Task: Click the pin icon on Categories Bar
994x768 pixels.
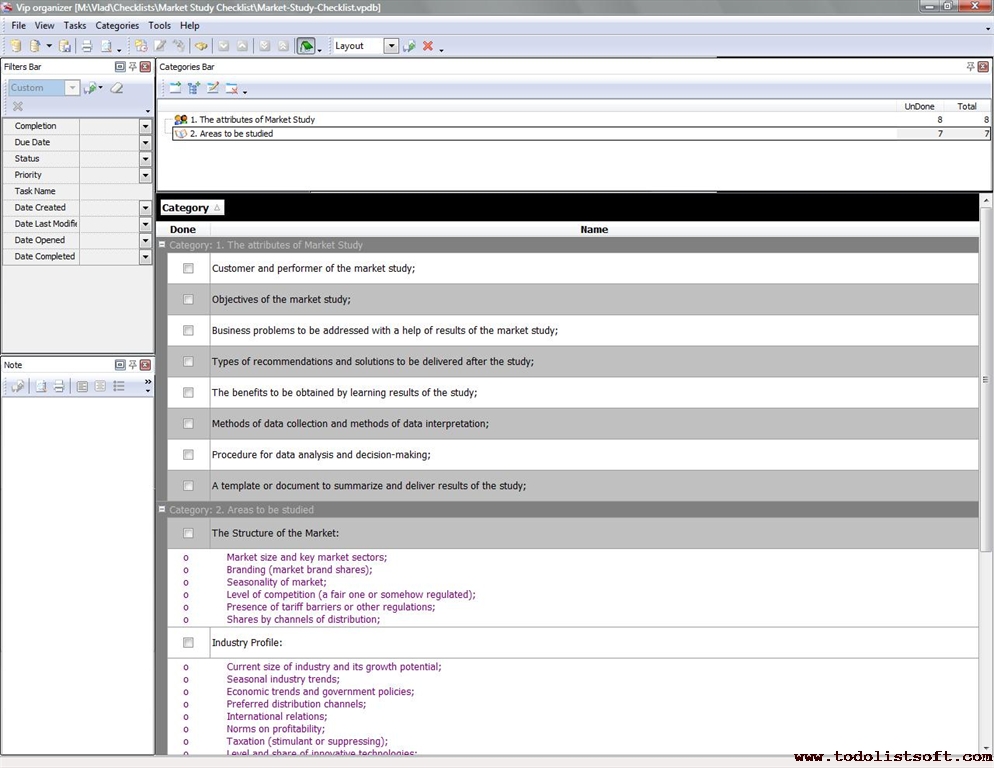Action: pyautogui.click(x=970, y=67)
